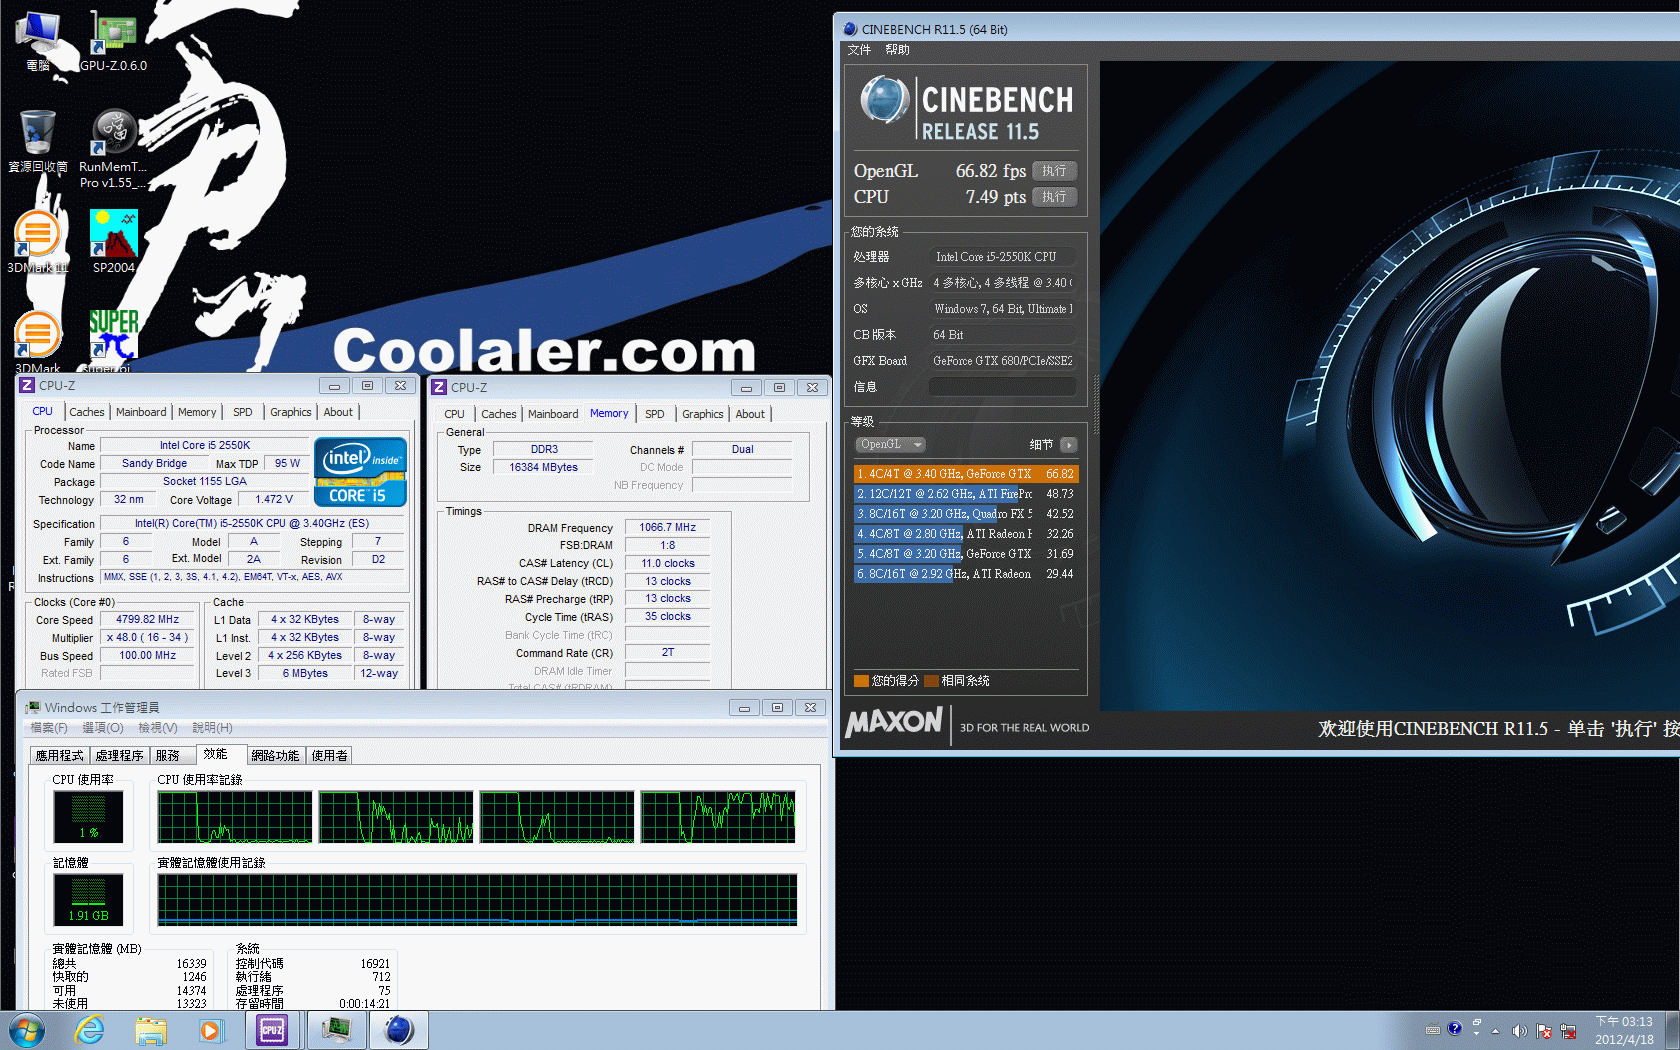Select the Mainboard tab in right CPU-Z

pos(553,414)
